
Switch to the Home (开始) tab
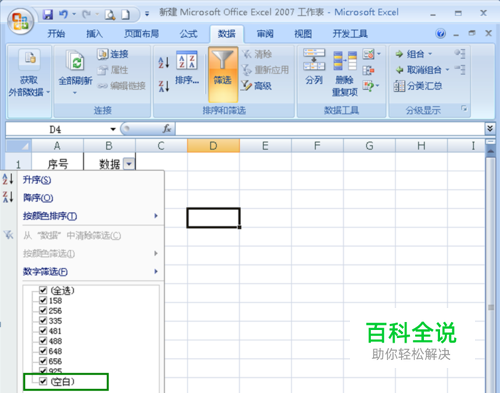(x=56, y=34)
